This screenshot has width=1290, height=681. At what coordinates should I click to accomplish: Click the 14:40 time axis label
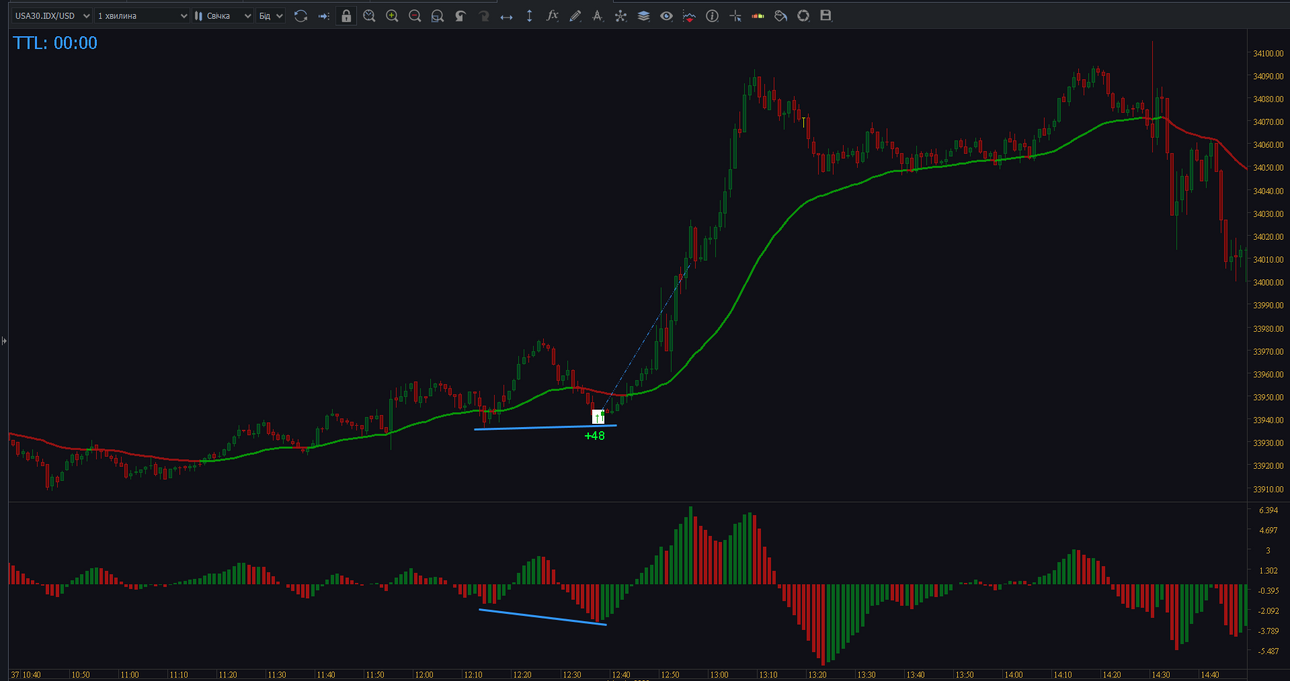[x=1209, y=675]
